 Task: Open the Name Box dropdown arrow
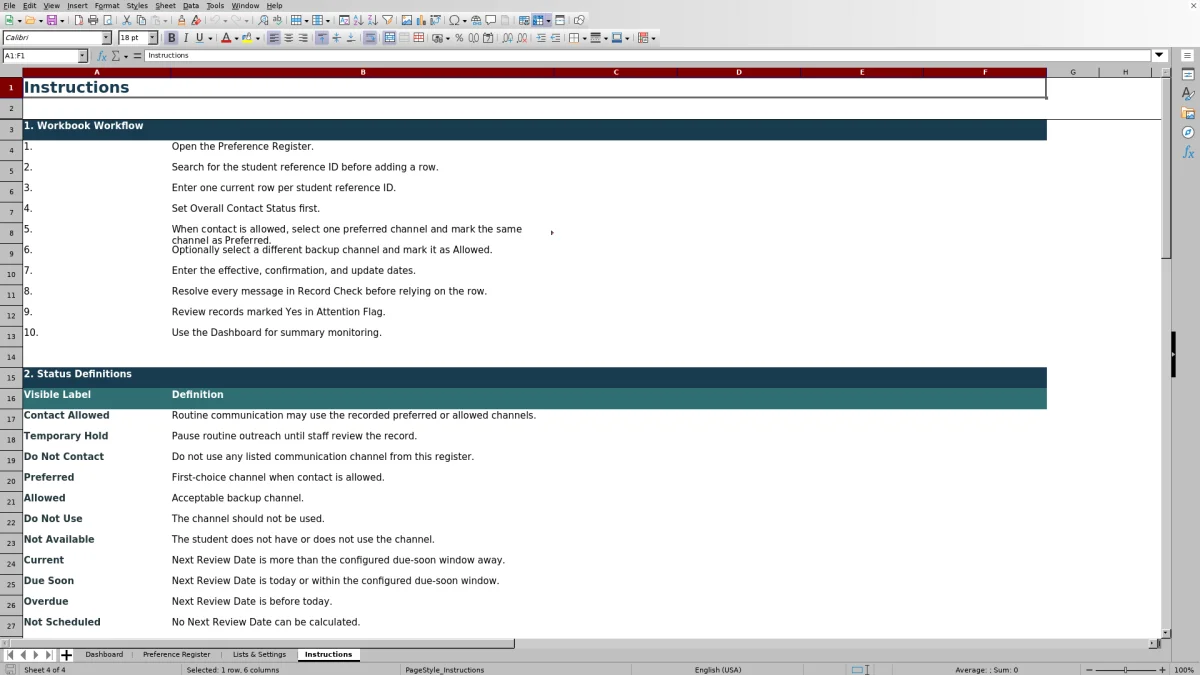[83, 56]
